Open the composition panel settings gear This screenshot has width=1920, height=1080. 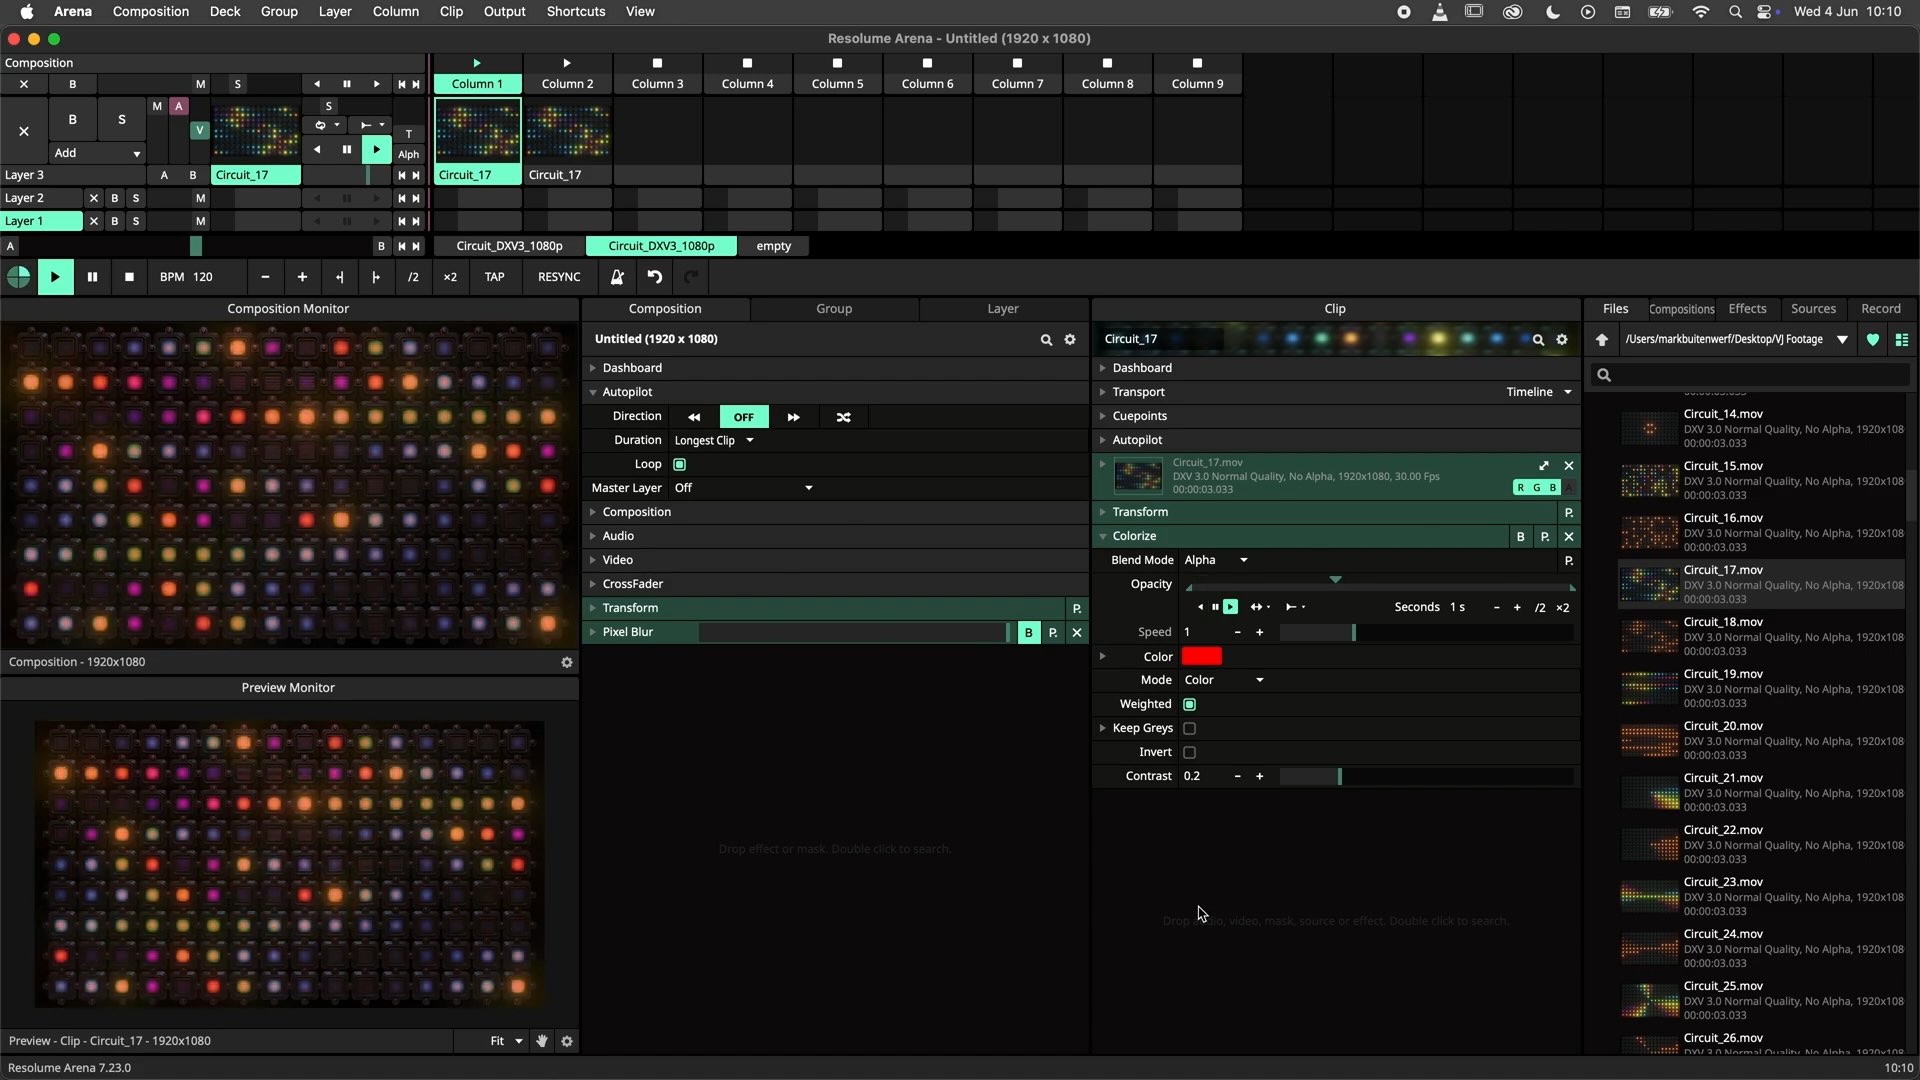point(1070,339)
